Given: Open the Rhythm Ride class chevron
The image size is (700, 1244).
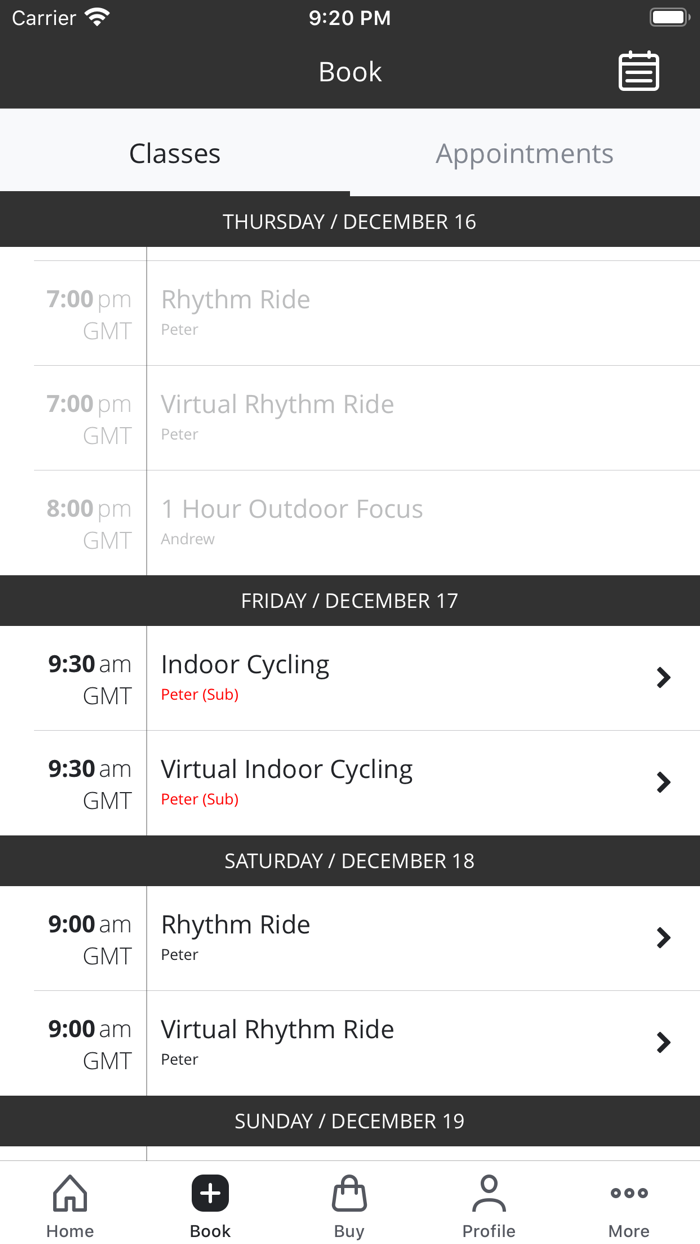Looking at the screenshot, I should (x=664, y=938).
